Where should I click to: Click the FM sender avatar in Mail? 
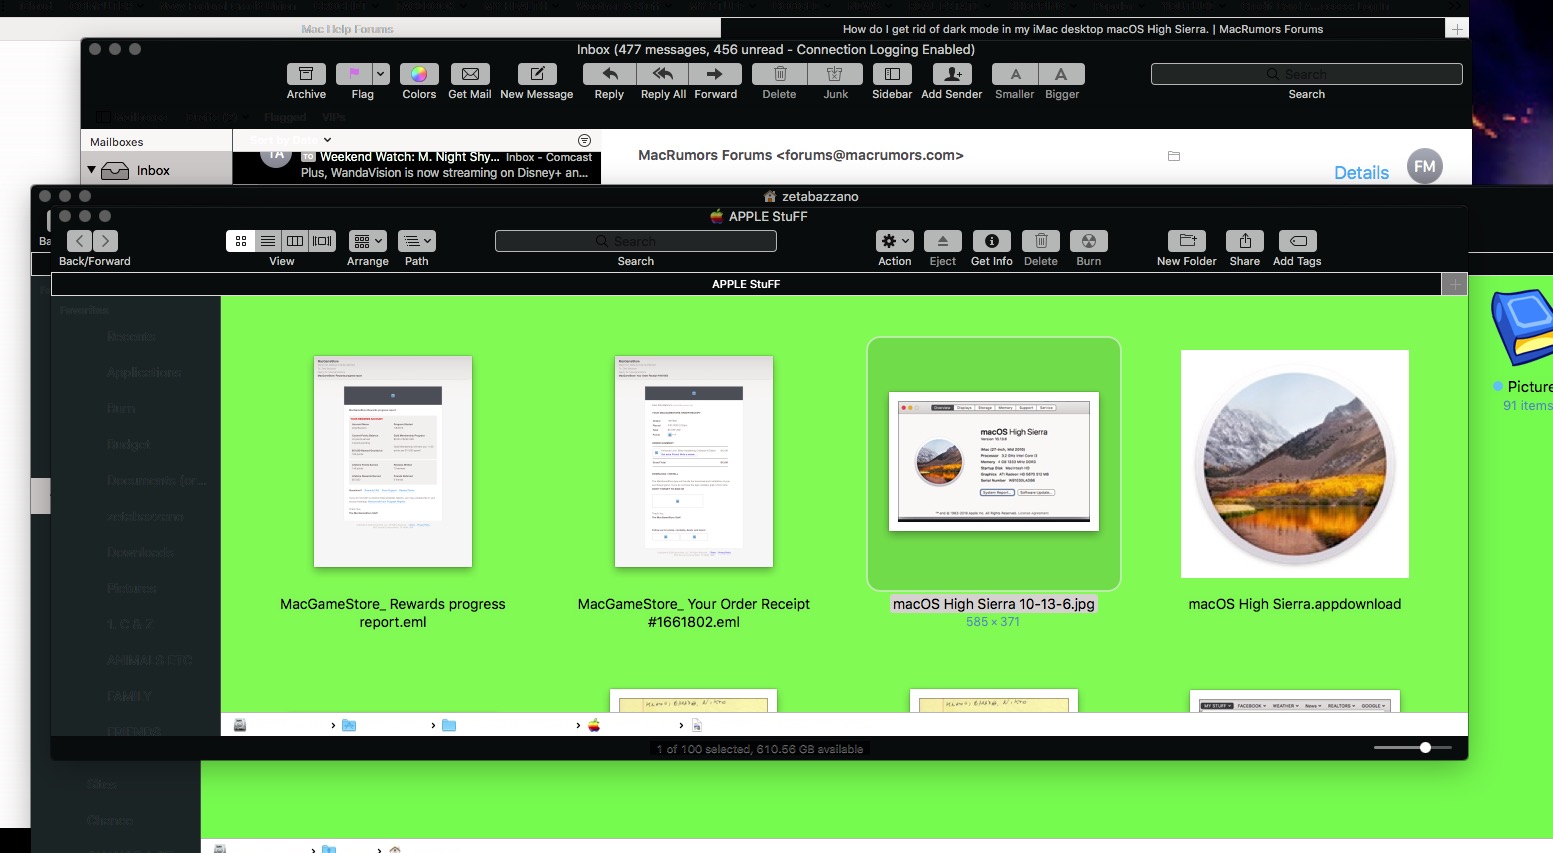point(1425,166)
